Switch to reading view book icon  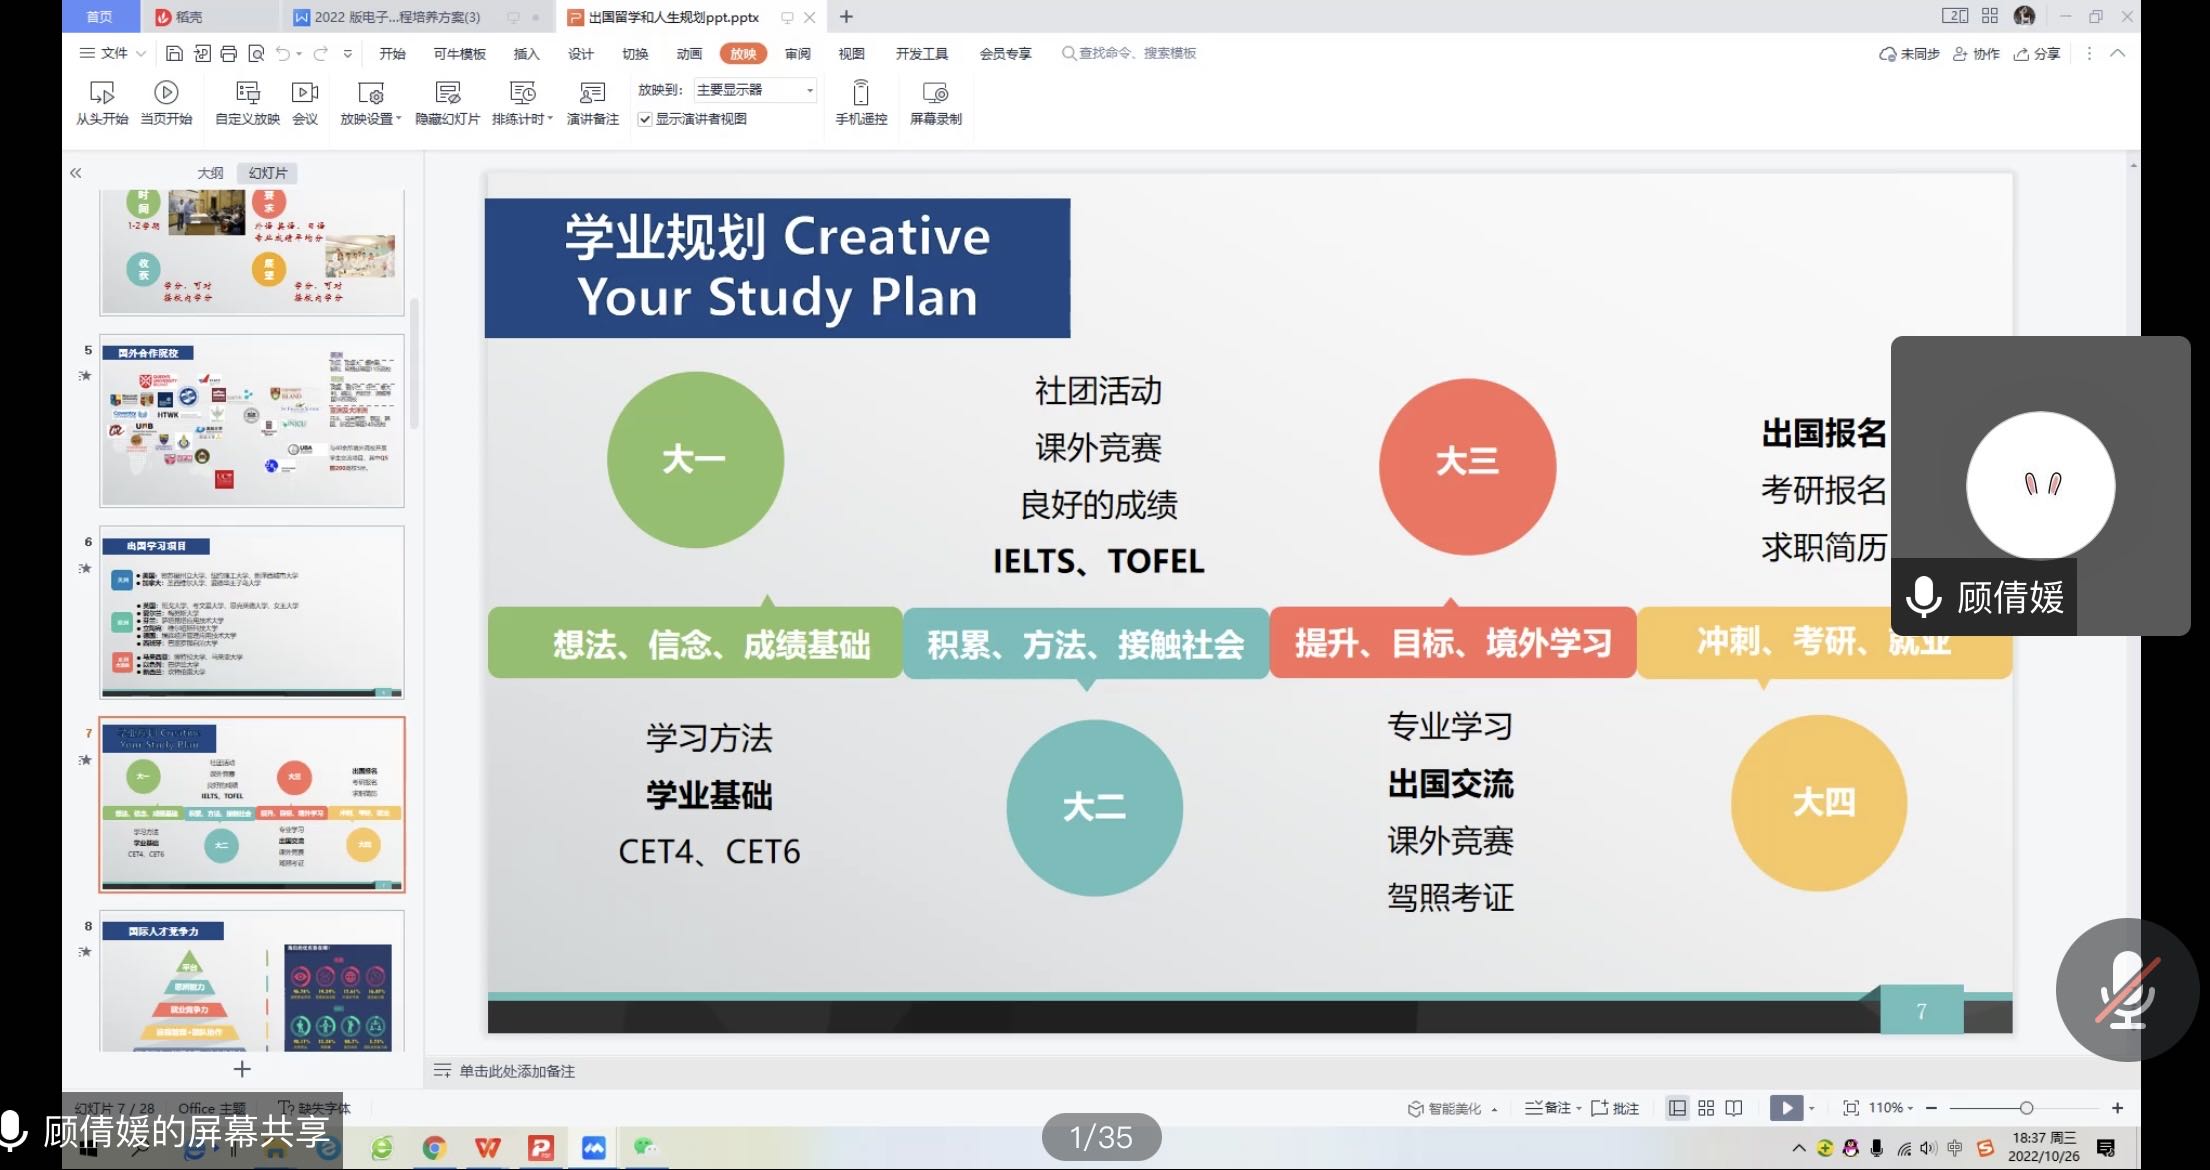1734,1108
